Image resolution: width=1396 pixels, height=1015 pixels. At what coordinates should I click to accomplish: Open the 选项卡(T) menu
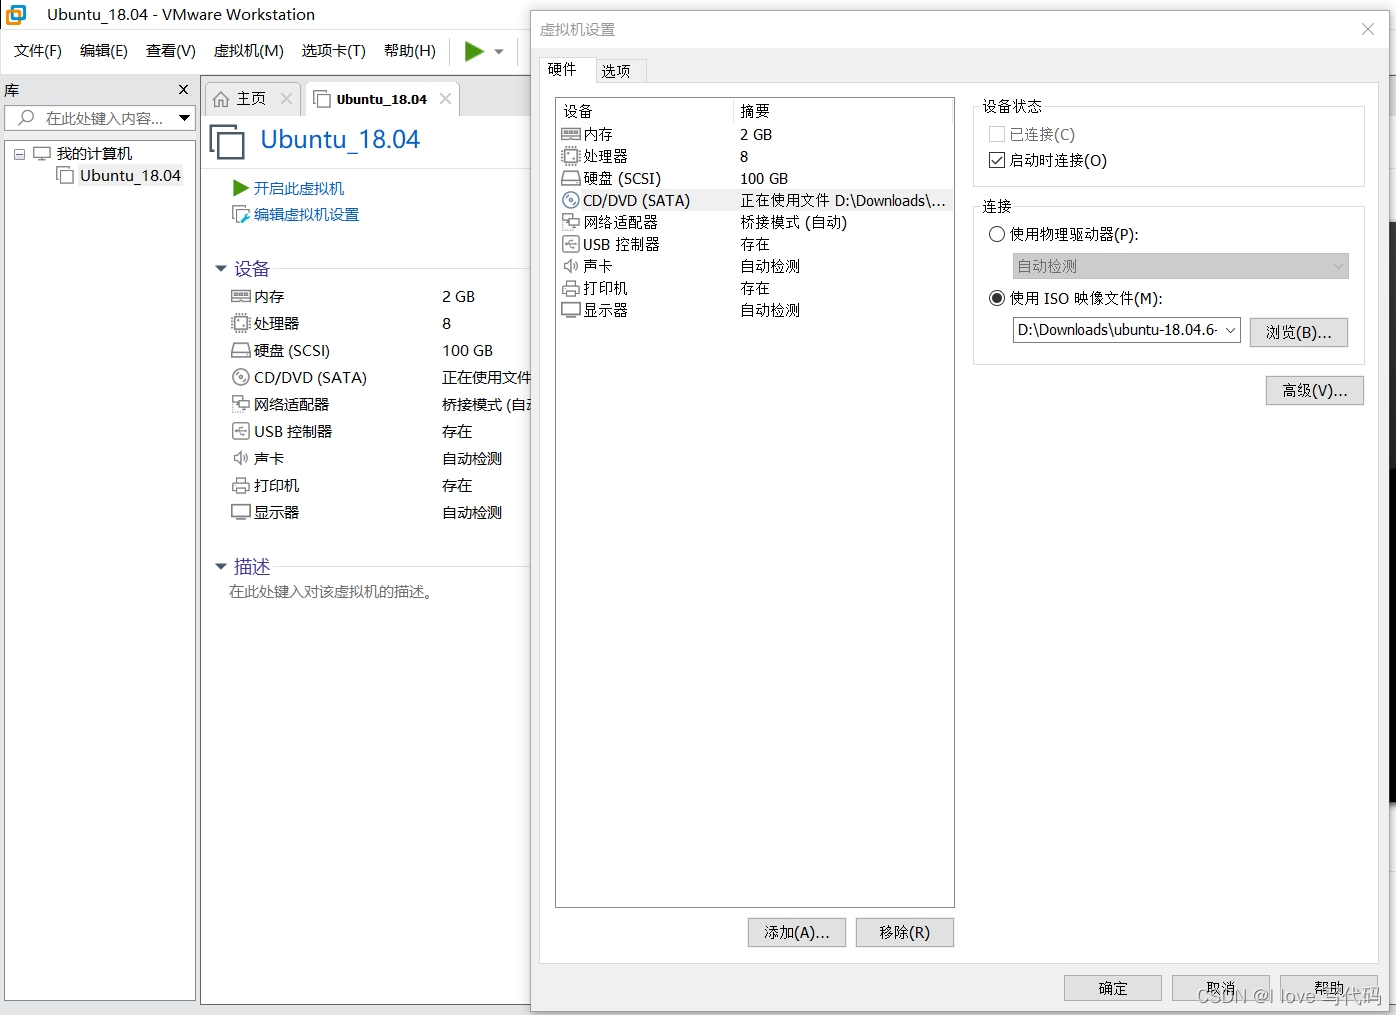[x=334, y=51]
